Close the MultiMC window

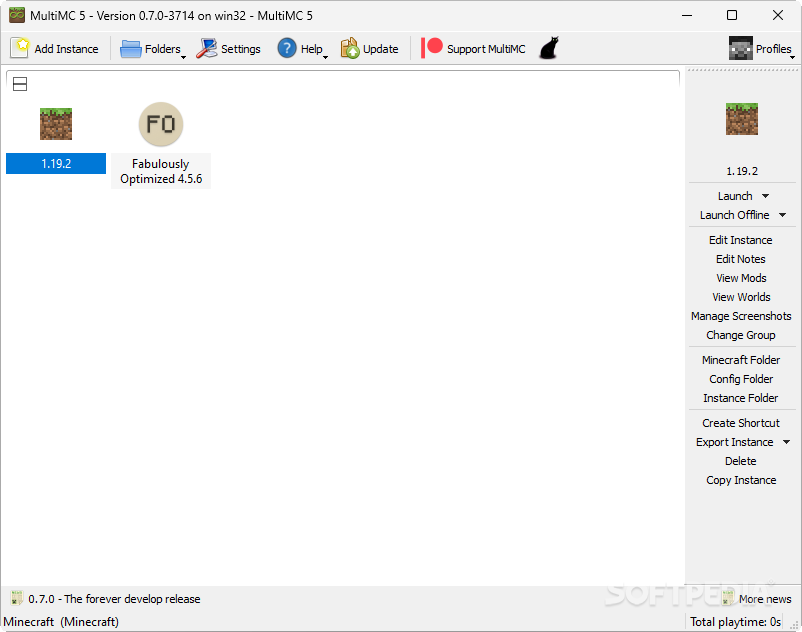(x=778, y=15)
